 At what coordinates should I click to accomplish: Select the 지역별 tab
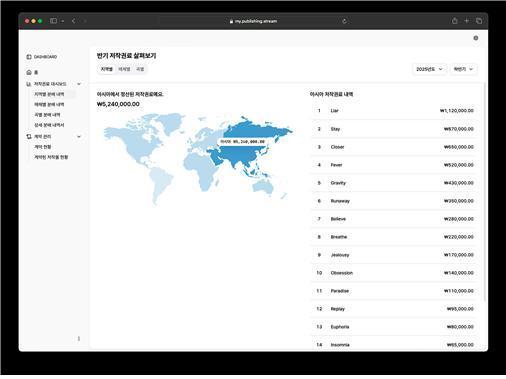coord(107,69)
